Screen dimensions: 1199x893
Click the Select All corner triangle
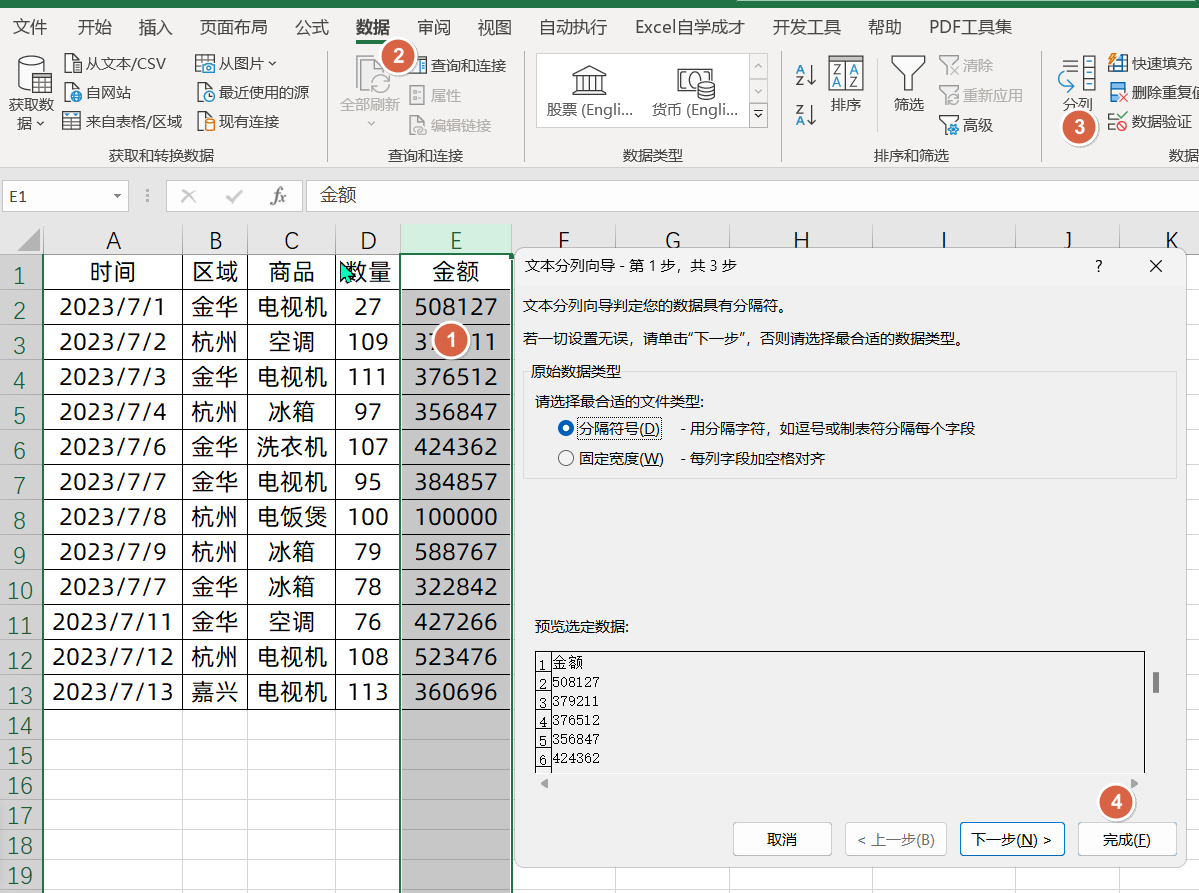[x=28, y=241]
